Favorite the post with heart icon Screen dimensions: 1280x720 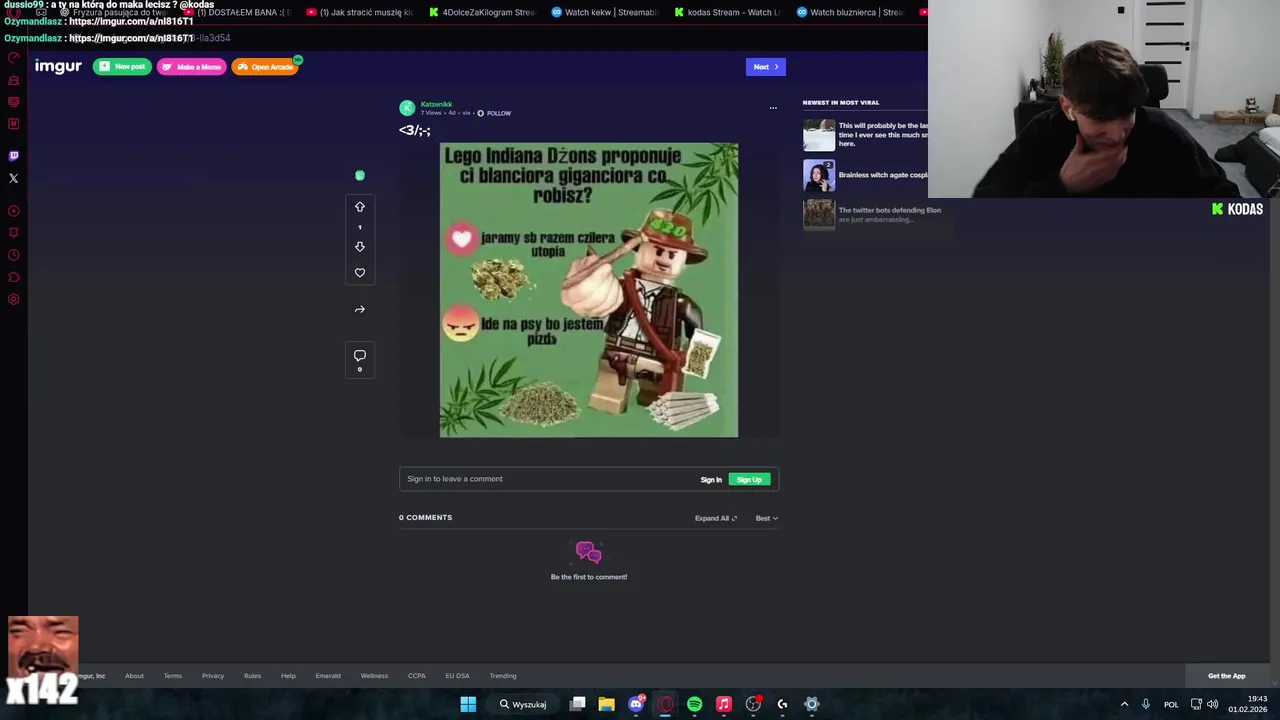coord(360,272)
